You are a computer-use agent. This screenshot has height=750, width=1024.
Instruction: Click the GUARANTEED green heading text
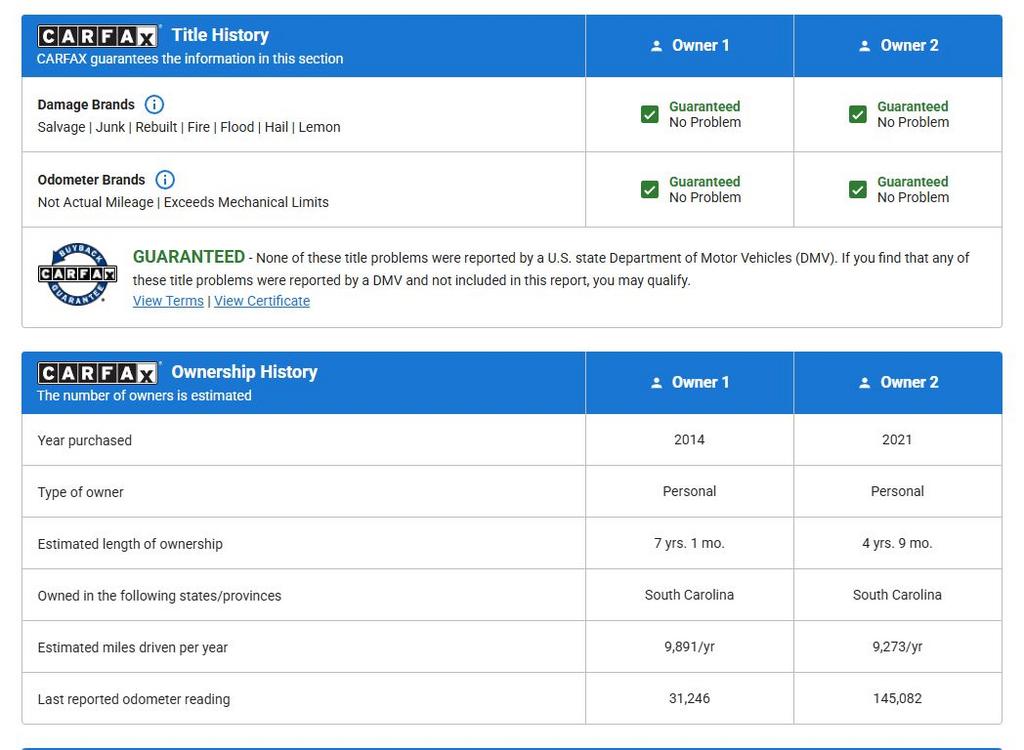point(189,257)
